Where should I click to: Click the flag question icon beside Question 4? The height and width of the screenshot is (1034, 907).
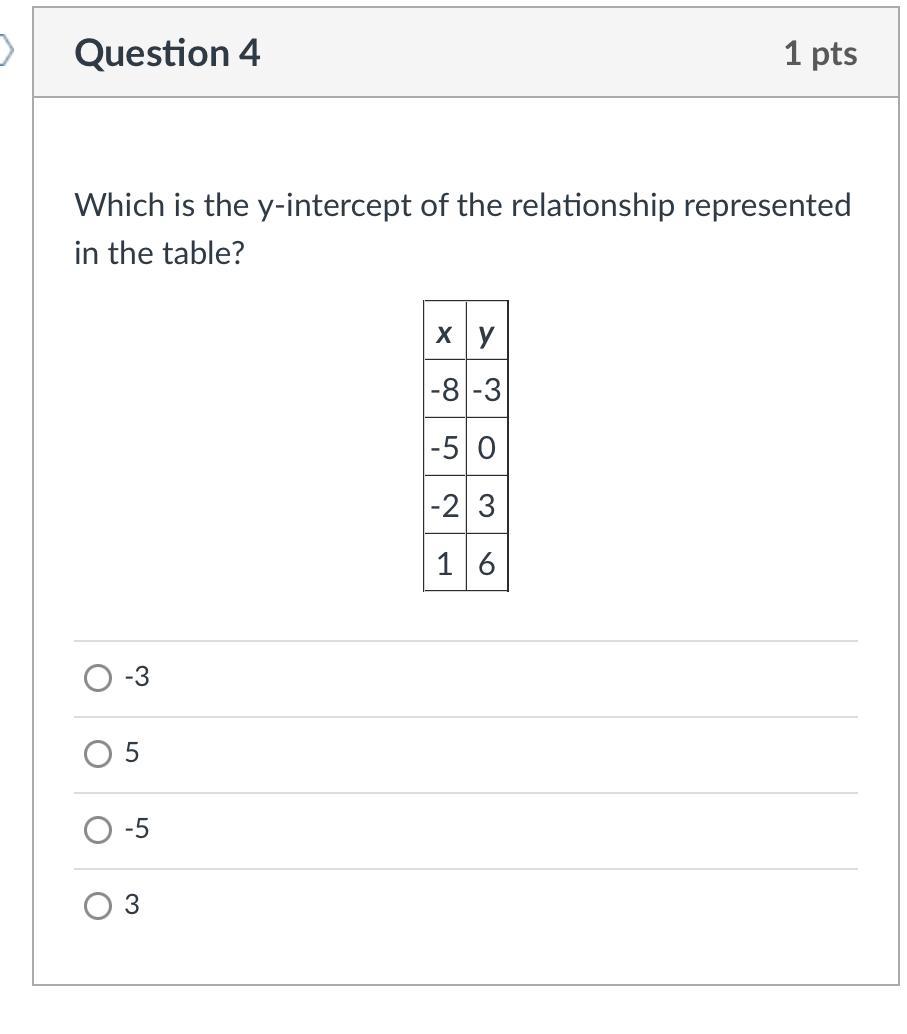pyautogui.click(x=6, y=50)
